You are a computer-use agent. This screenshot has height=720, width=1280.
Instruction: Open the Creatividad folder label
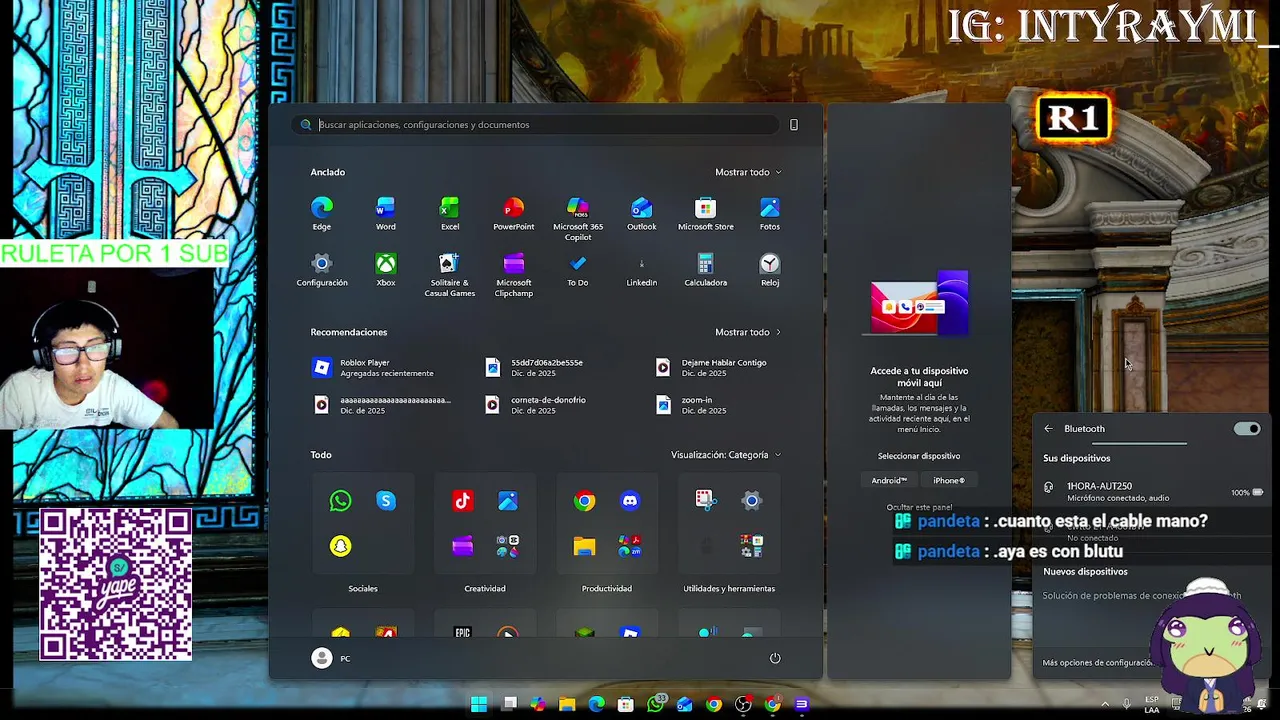click(485, 589)
